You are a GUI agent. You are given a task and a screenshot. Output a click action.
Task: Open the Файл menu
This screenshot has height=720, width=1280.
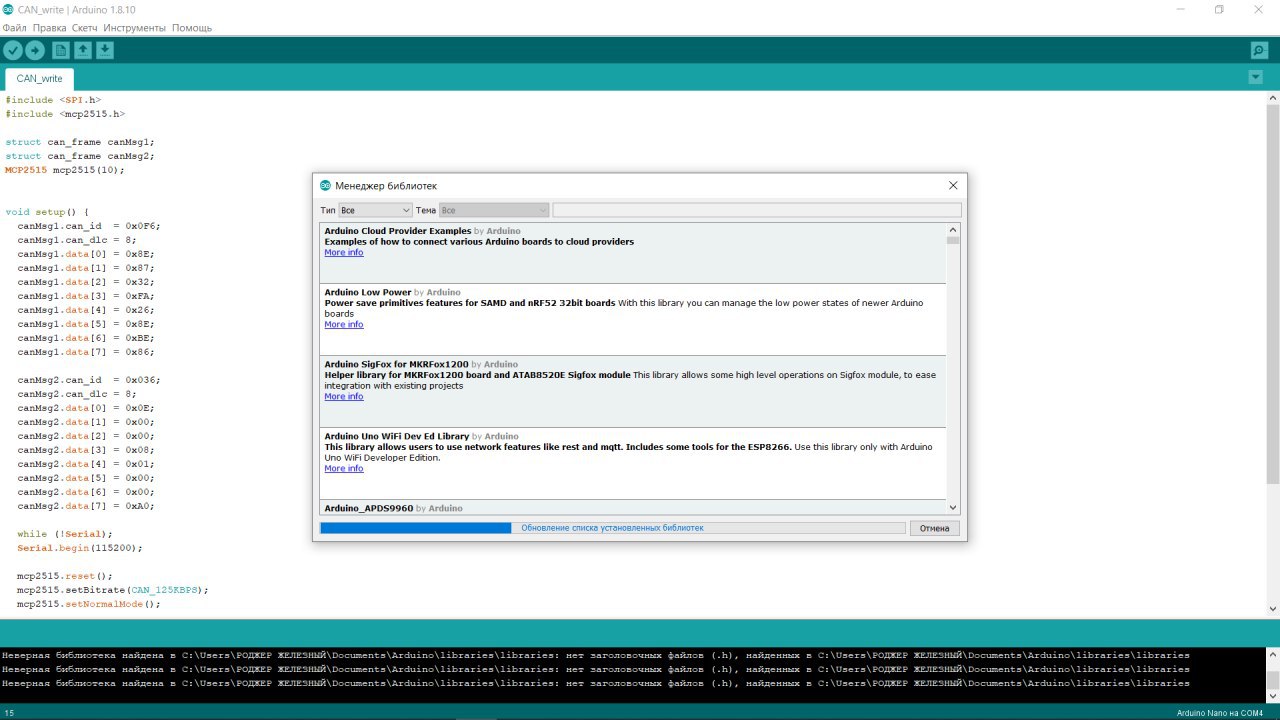[14, 28]
